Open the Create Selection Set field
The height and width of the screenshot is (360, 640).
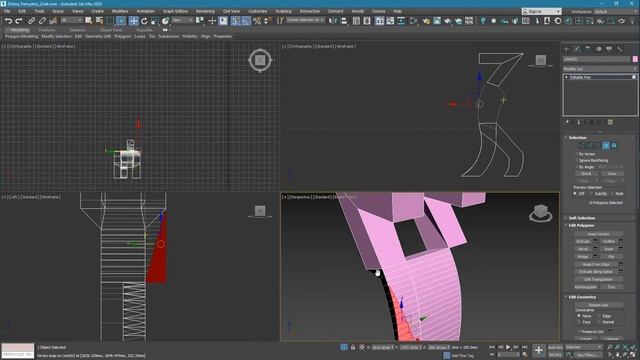tap(305, 20)
